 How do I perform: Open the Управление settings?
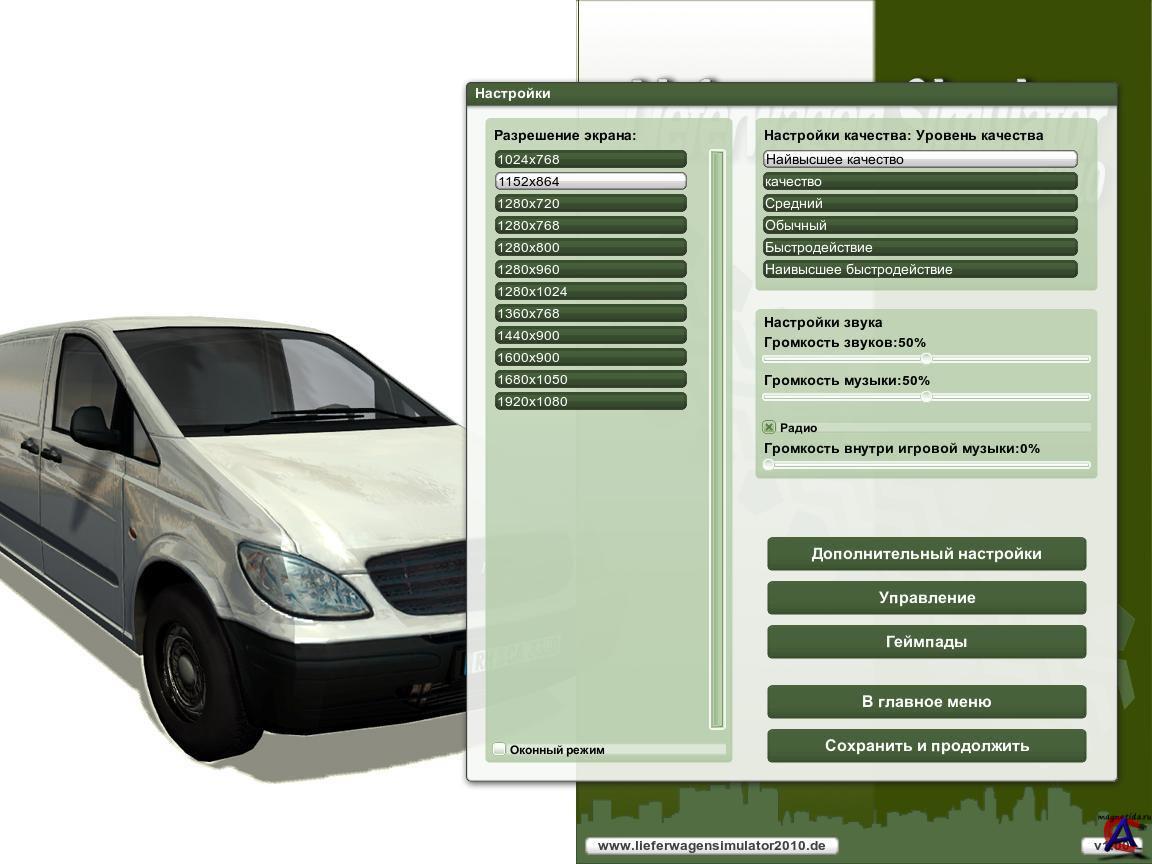click(926, 598)
